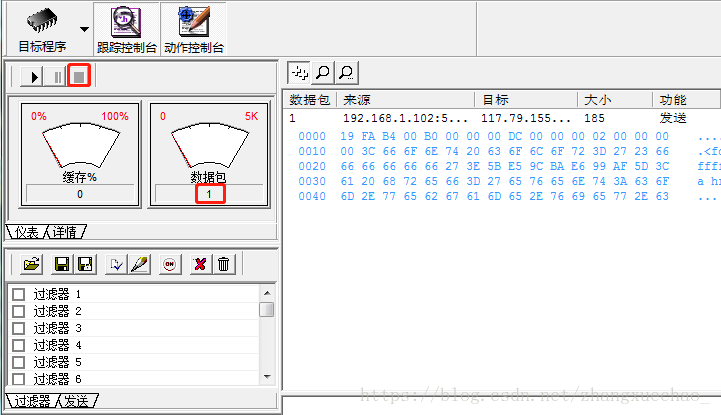The width and height of the screenshot is (721, 415).
Task: Sort by the 目标 destination column header
Action: coord(526,100)
